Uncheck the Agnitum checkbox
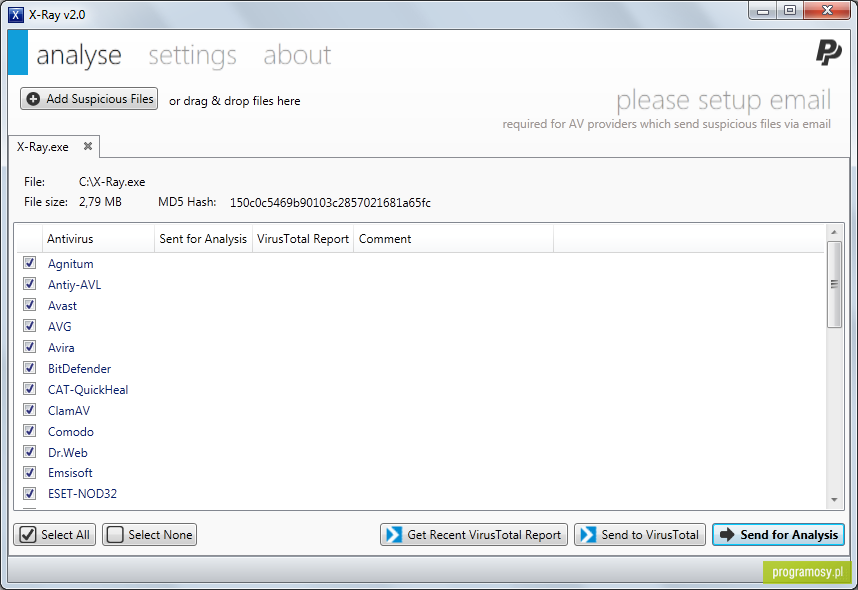Viewport: 858px width, 590px height. (30, 263)
